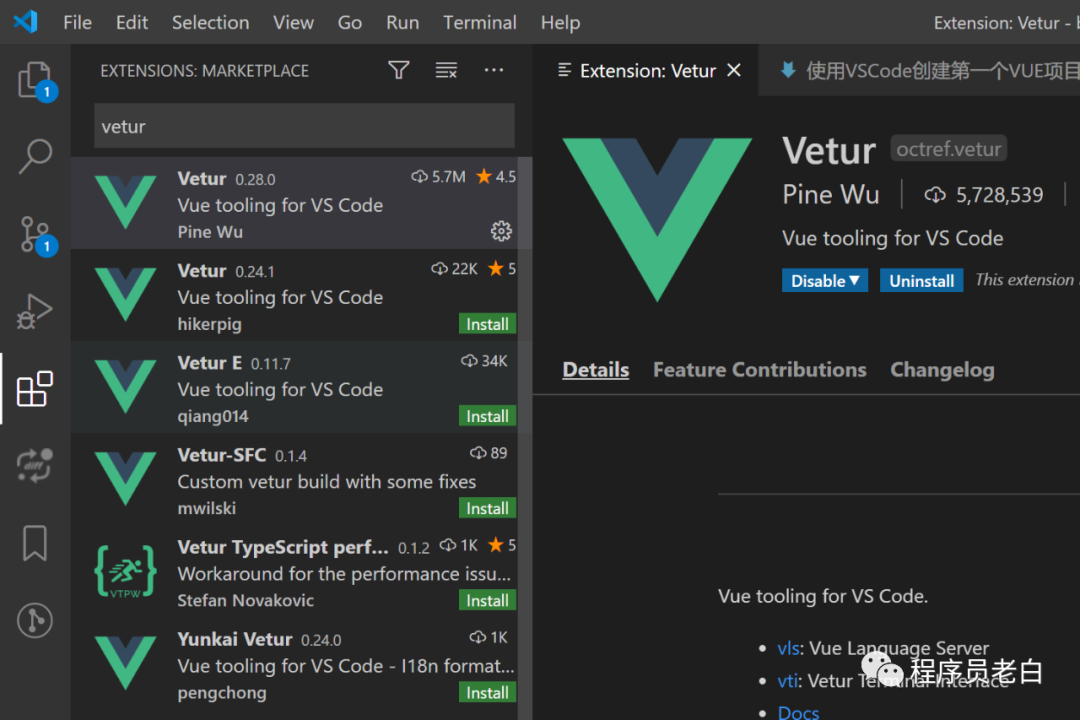Open the Views and More Actions ellipsis
This screenshot has height=720, width=1080.
494,70
